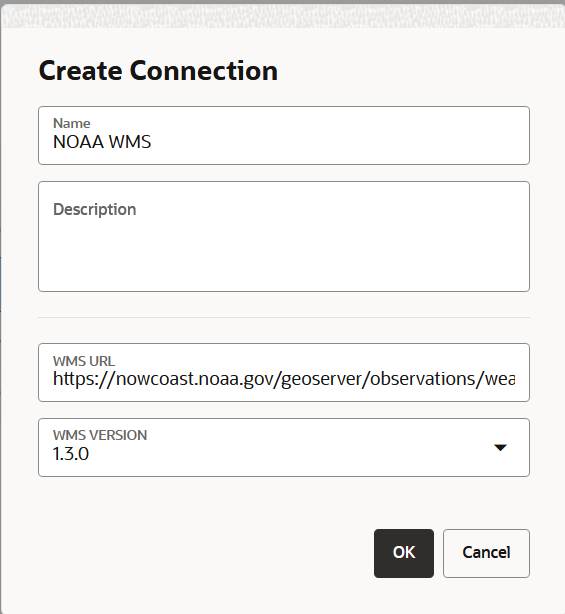Place cursor after NOAA WMS text

[x=152, y=142]
